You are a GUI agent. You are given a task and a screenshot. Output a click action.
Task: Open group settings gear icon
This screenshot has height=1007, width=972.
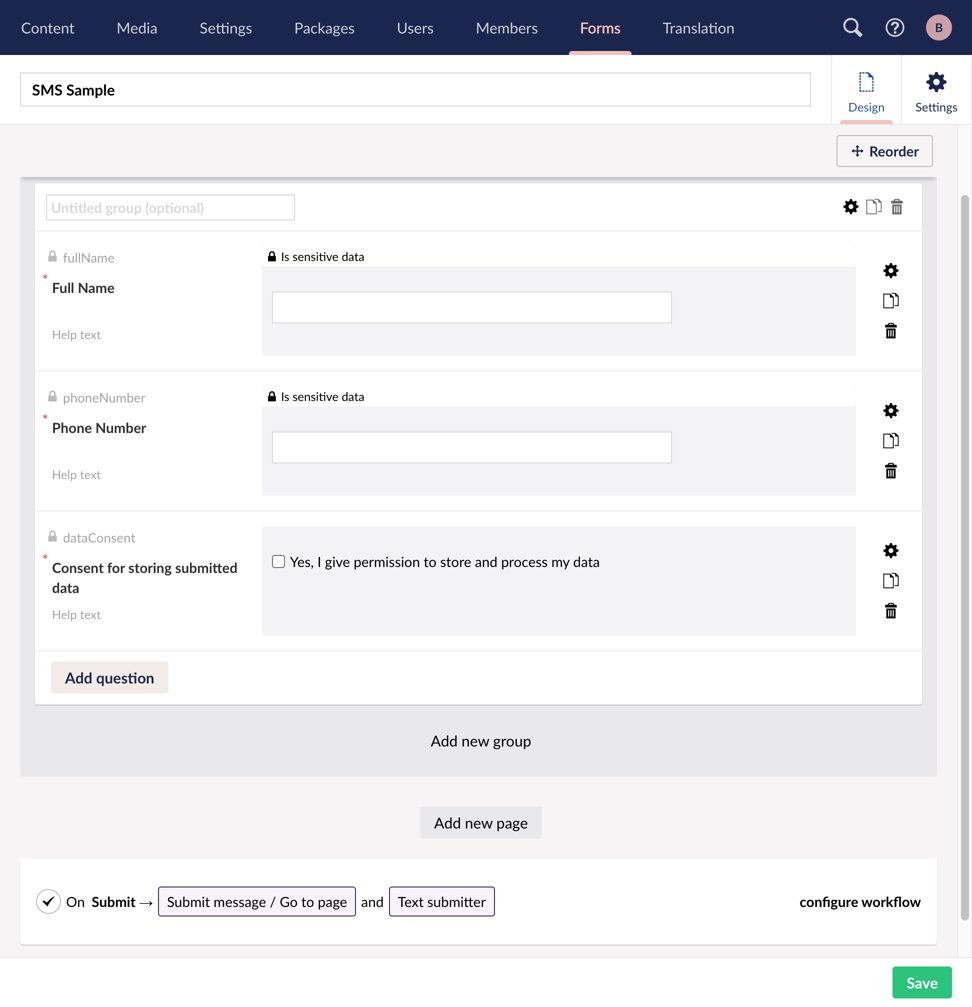pyautogui.click(x=850, y=207)
